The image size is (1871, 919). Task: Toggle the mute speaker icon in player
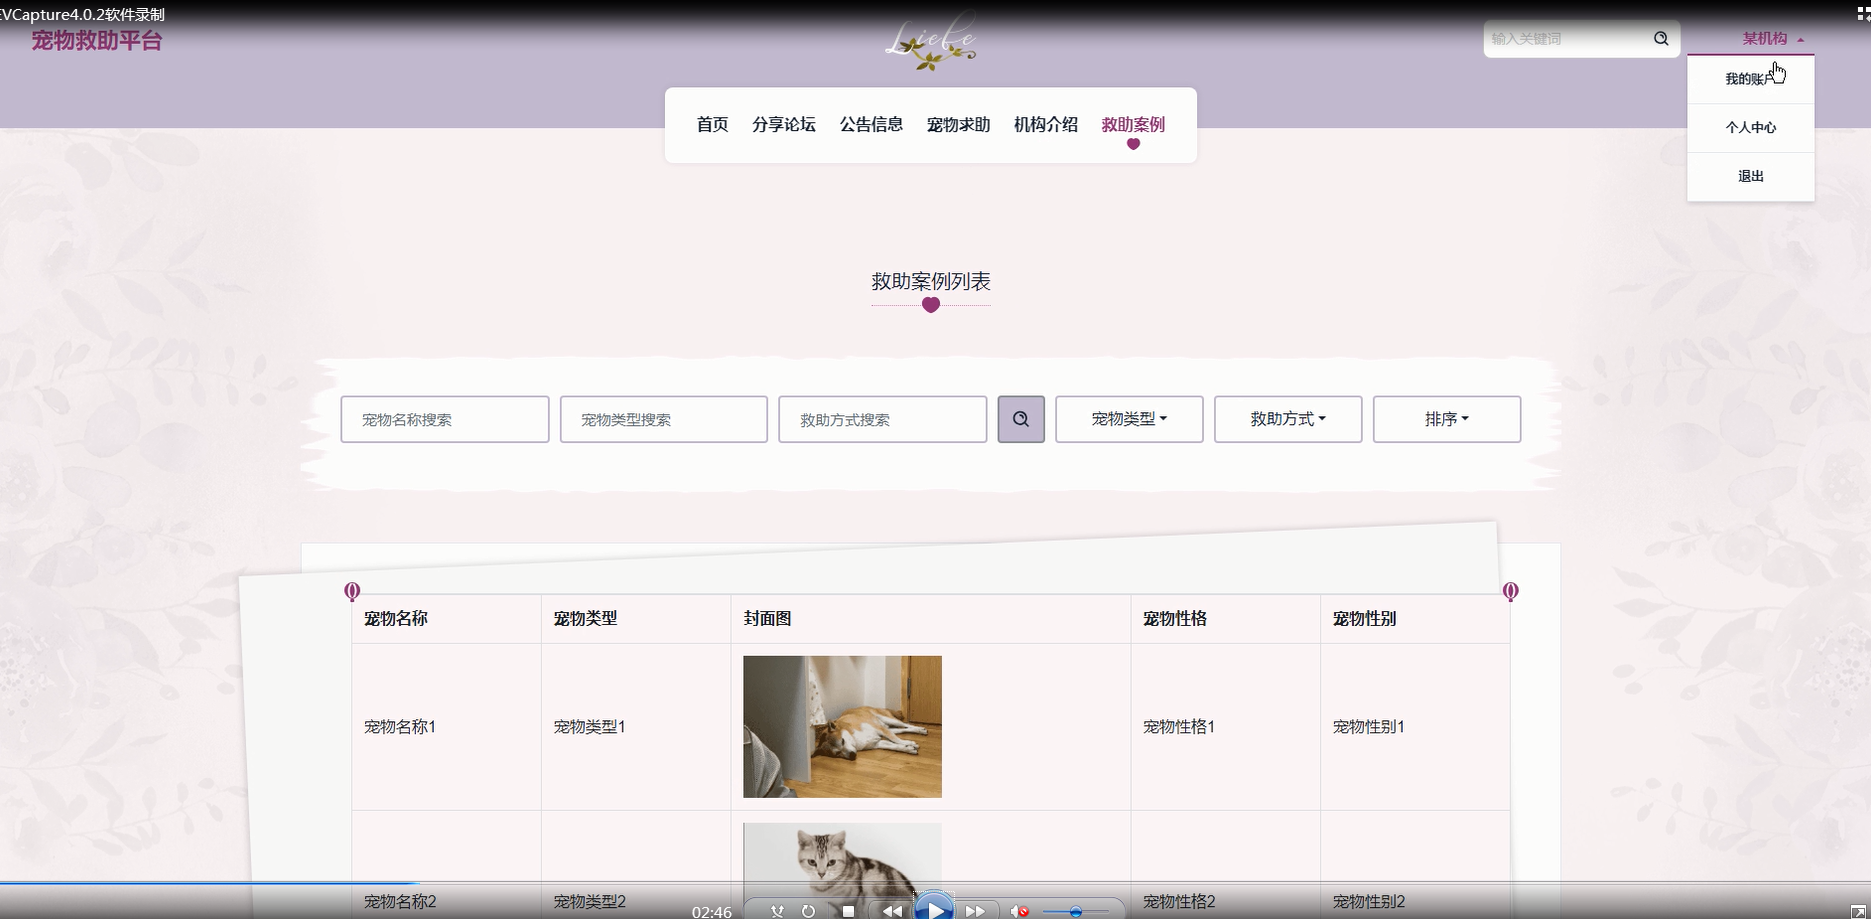(x=1019, y=911)
